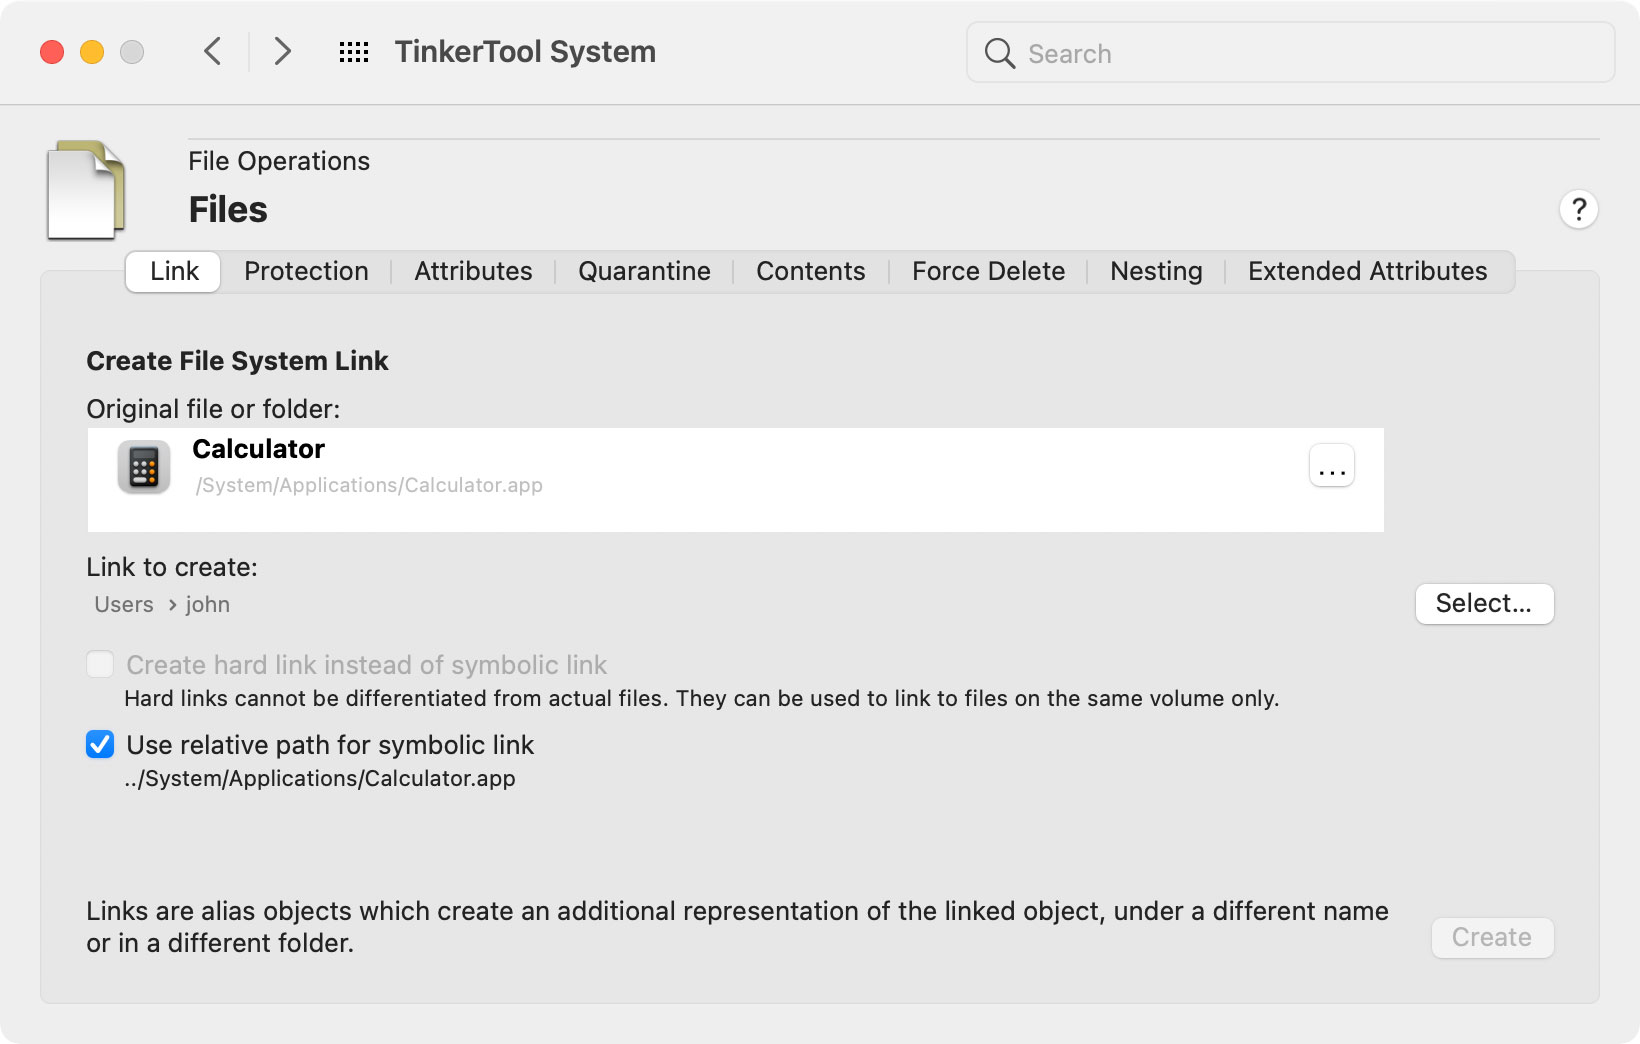This screenshot has height=1044, width=1640.
Task: Open the Extended Attributes tab
Action: click(x=1367, y=272)
